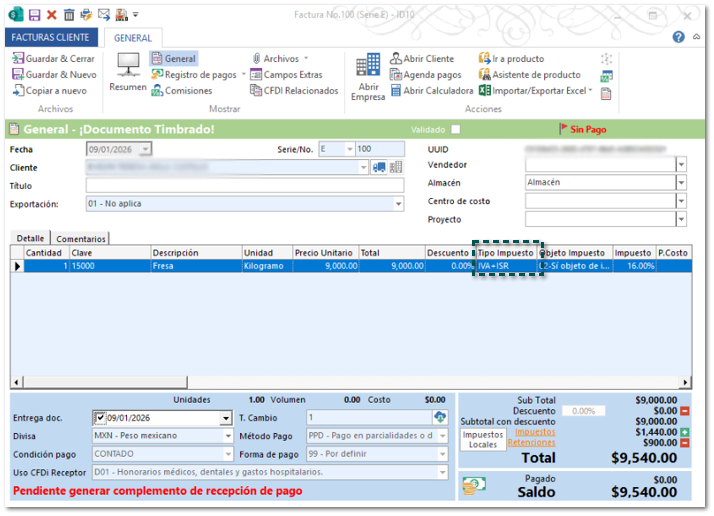Open Abrir Calculadora tool
The image size is (714, 516).
point(431,91)
